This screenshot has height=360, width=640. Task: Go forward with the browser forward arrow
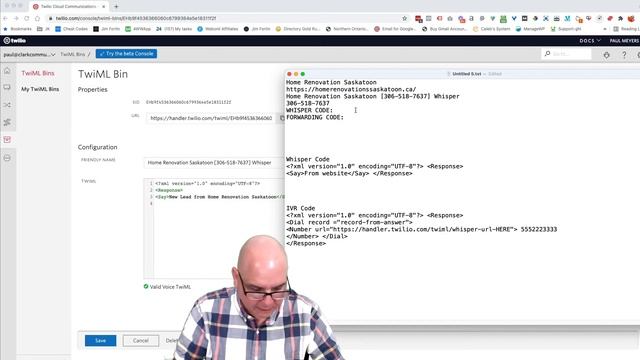tap(16, 18)
